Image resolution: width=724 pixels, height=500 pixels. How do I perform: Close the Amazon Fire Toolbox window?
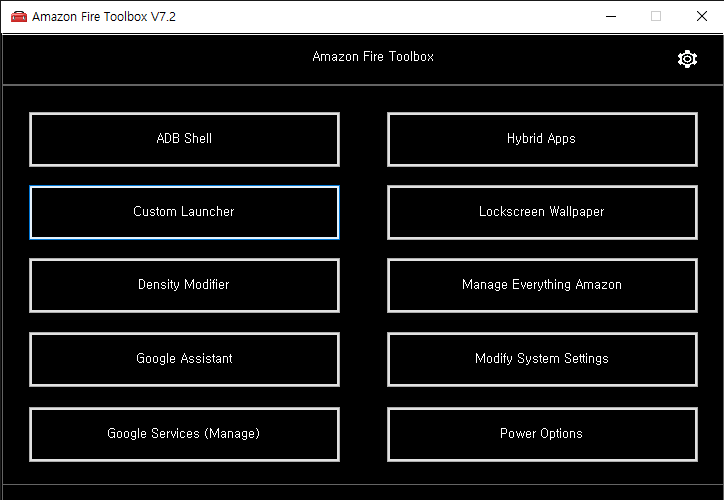pyautogui.click(x=702, y=17)
